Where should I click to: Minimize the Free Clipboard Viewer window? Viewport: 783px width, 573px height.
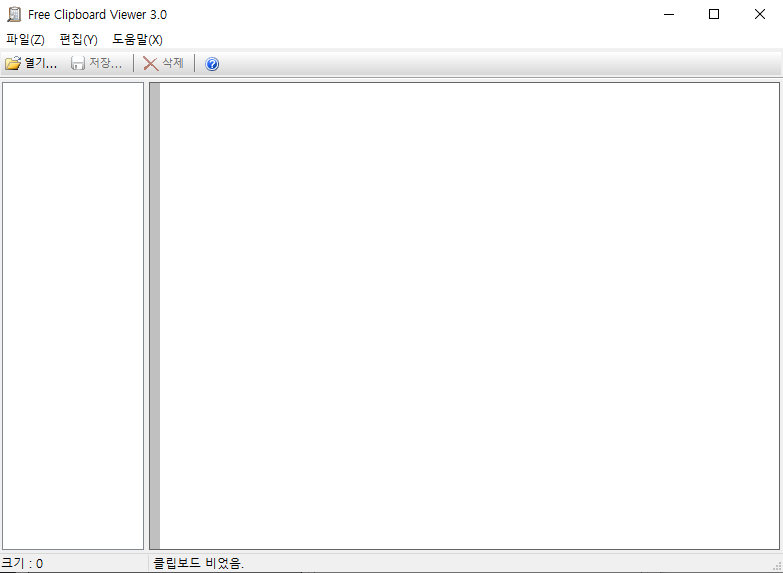tap(669, 14)
